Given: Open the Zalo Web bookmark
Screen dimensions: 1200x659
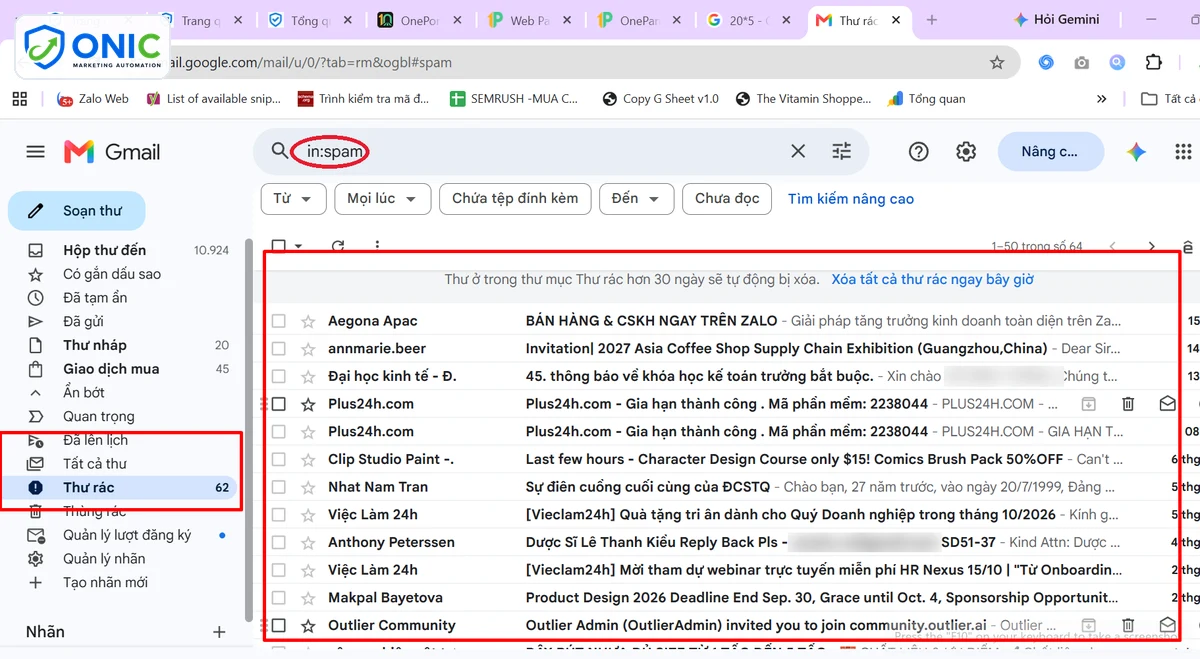Looking at the screenshot, I should click(x=92, y=99).
